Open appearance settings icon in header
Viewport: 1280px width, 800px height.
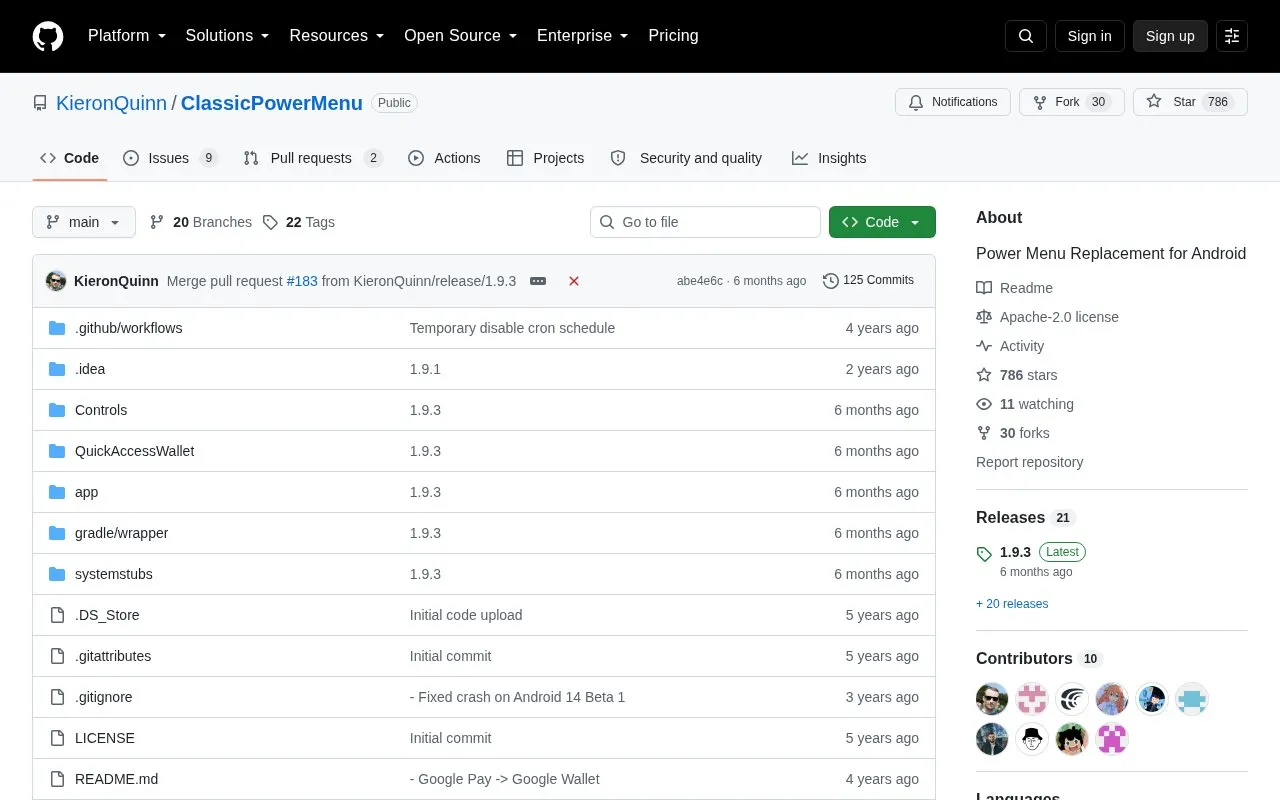pyautogui.click(x=1232, y=36)
